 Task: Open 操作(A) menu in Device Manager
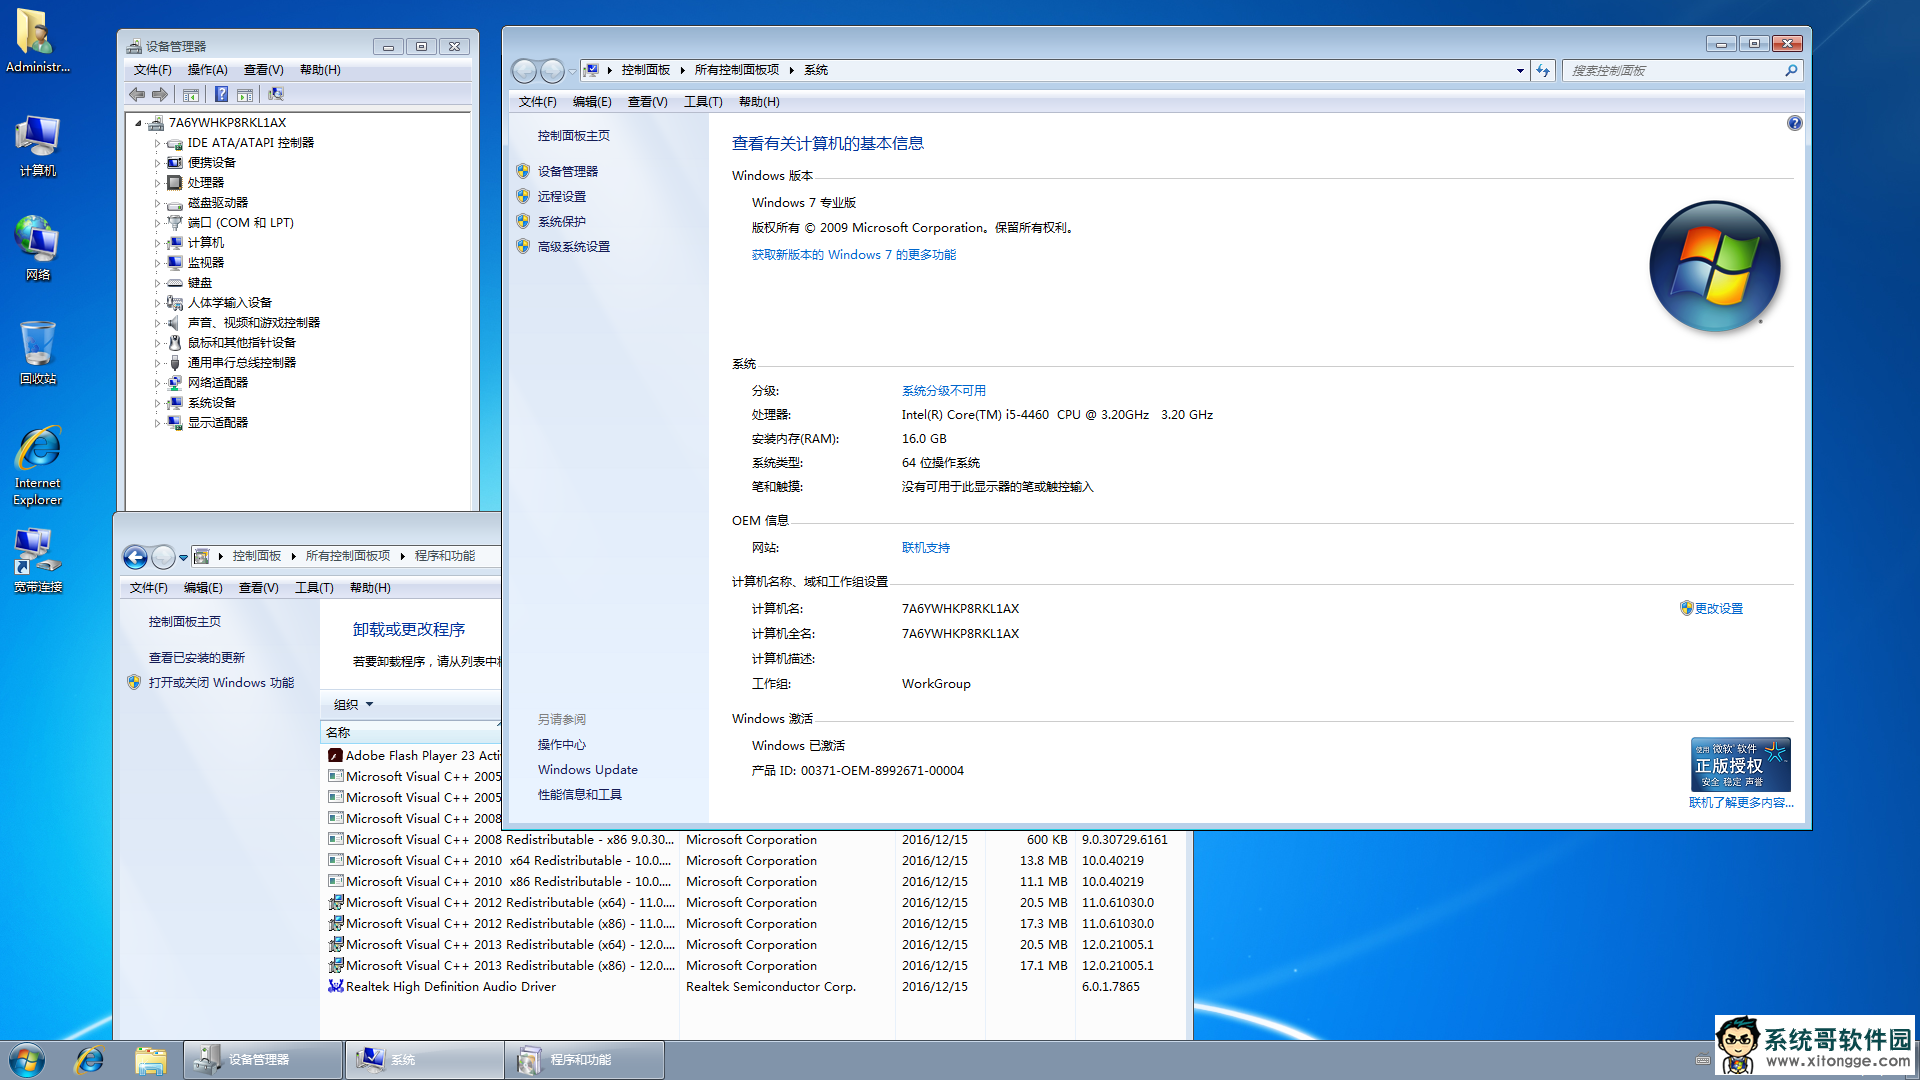[x=207, y=70]
